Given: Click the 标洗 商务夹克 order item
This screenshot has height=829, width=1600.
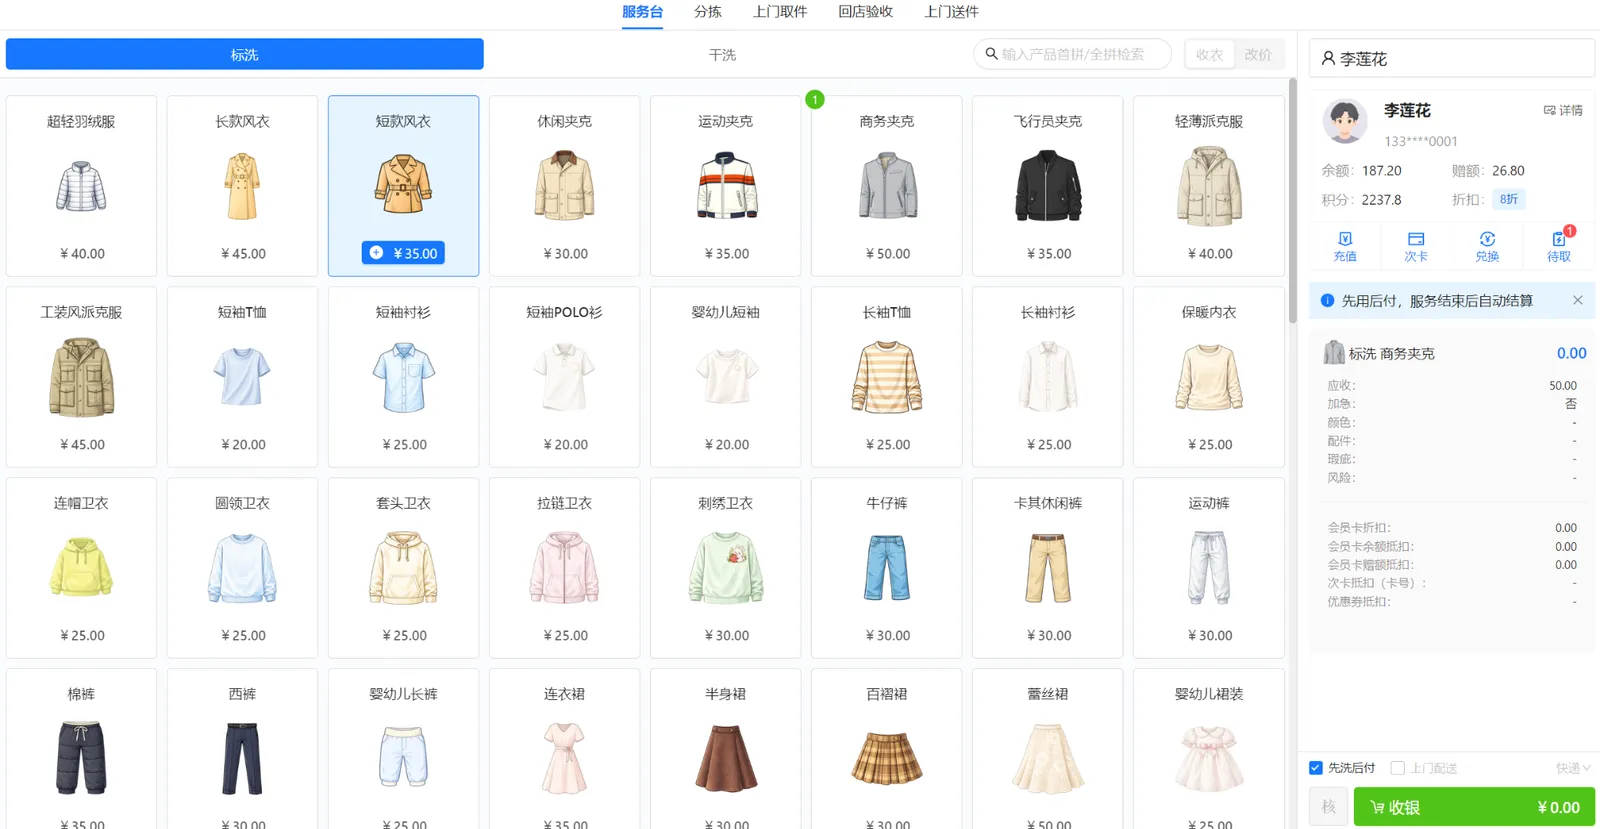Looking at the screenshot, I should pos(1452,353).
